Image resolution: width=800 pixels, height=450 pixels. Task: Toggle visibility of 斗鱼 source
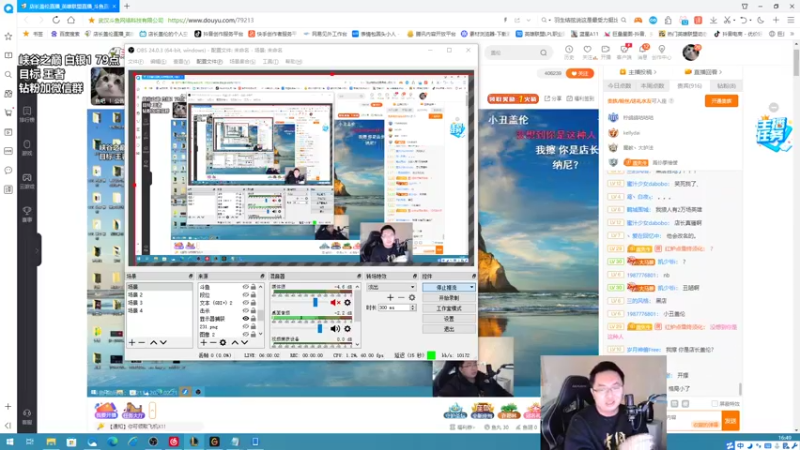(245, 287)
